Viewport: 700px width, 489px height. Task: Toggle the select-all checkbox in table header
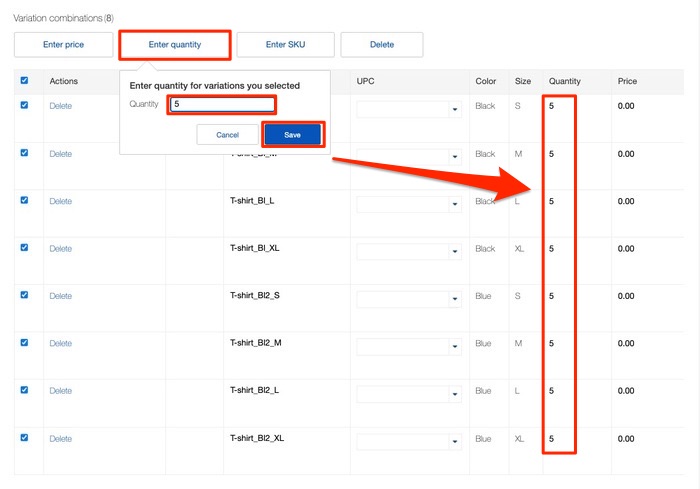coord(25,81)
